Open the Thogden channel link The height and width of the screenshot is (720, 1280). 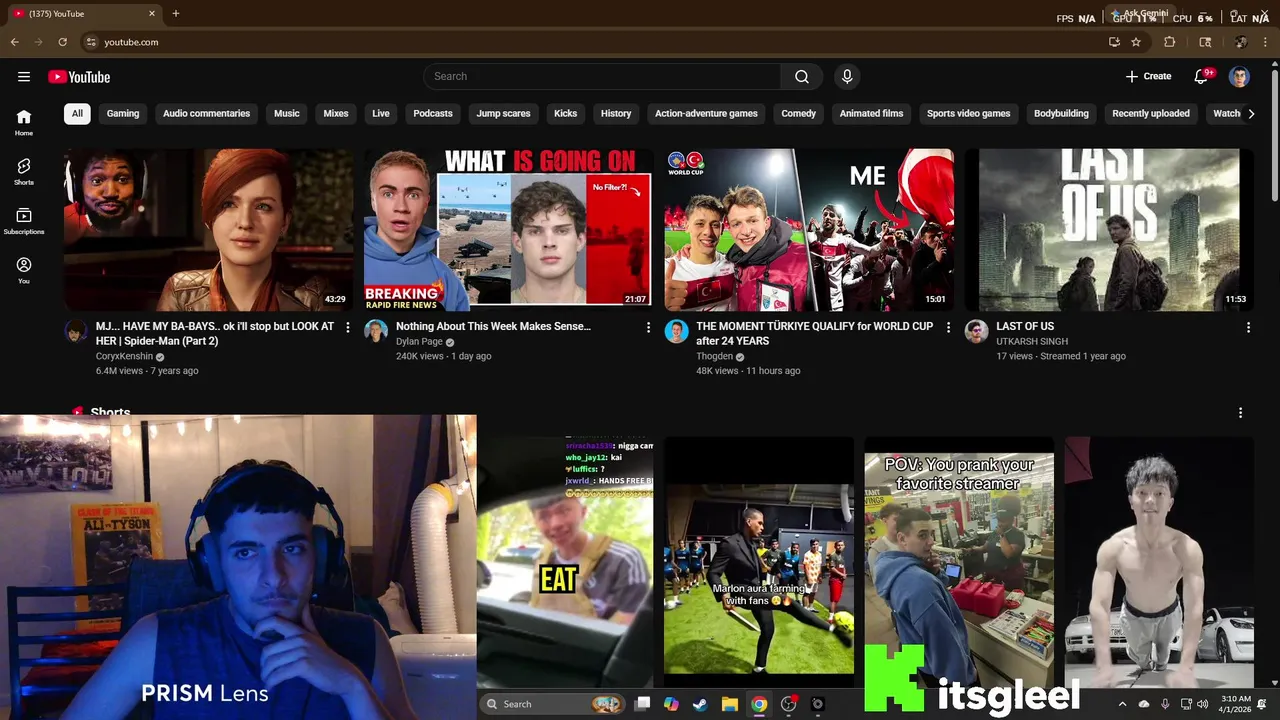714,356
